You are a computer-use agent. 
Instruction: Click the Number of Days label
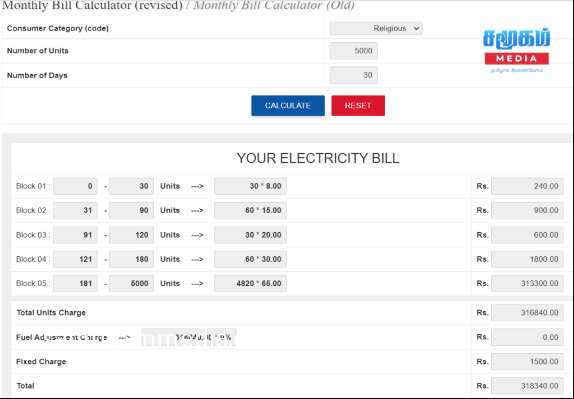tap(37, 75)
